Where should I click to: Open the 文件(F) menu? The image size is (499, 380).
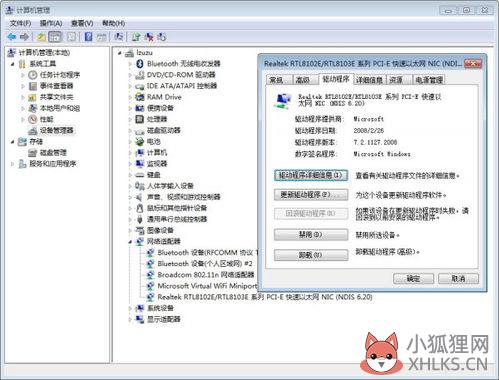click(x=20, y=23)
